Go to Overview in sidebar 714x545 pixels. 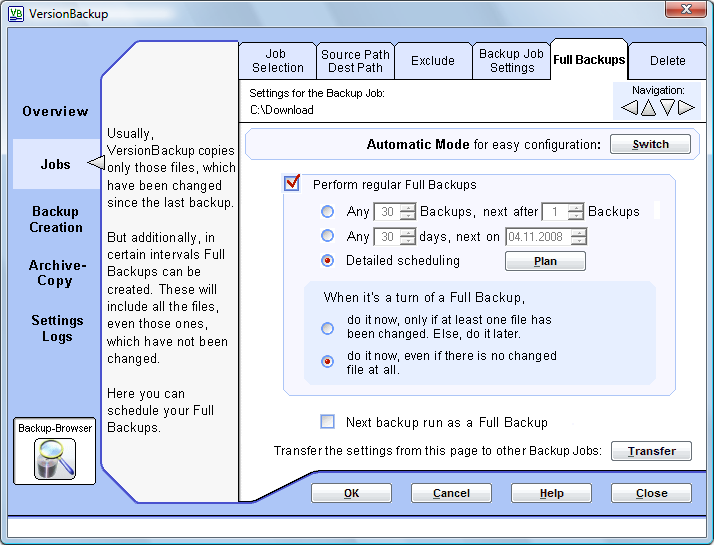[x=56, y=111]
